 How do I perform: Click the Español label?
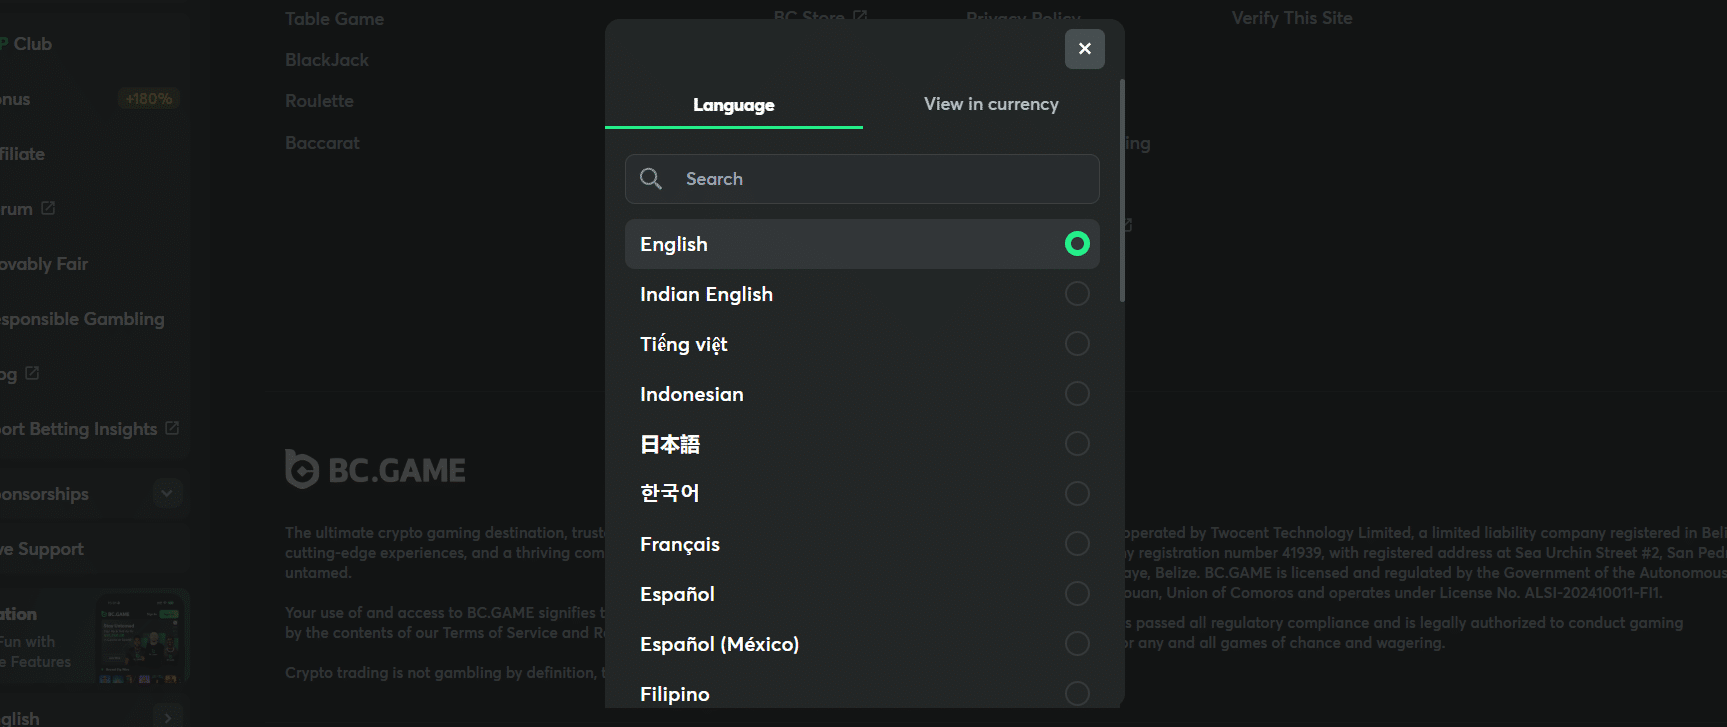tap(677, 594)
